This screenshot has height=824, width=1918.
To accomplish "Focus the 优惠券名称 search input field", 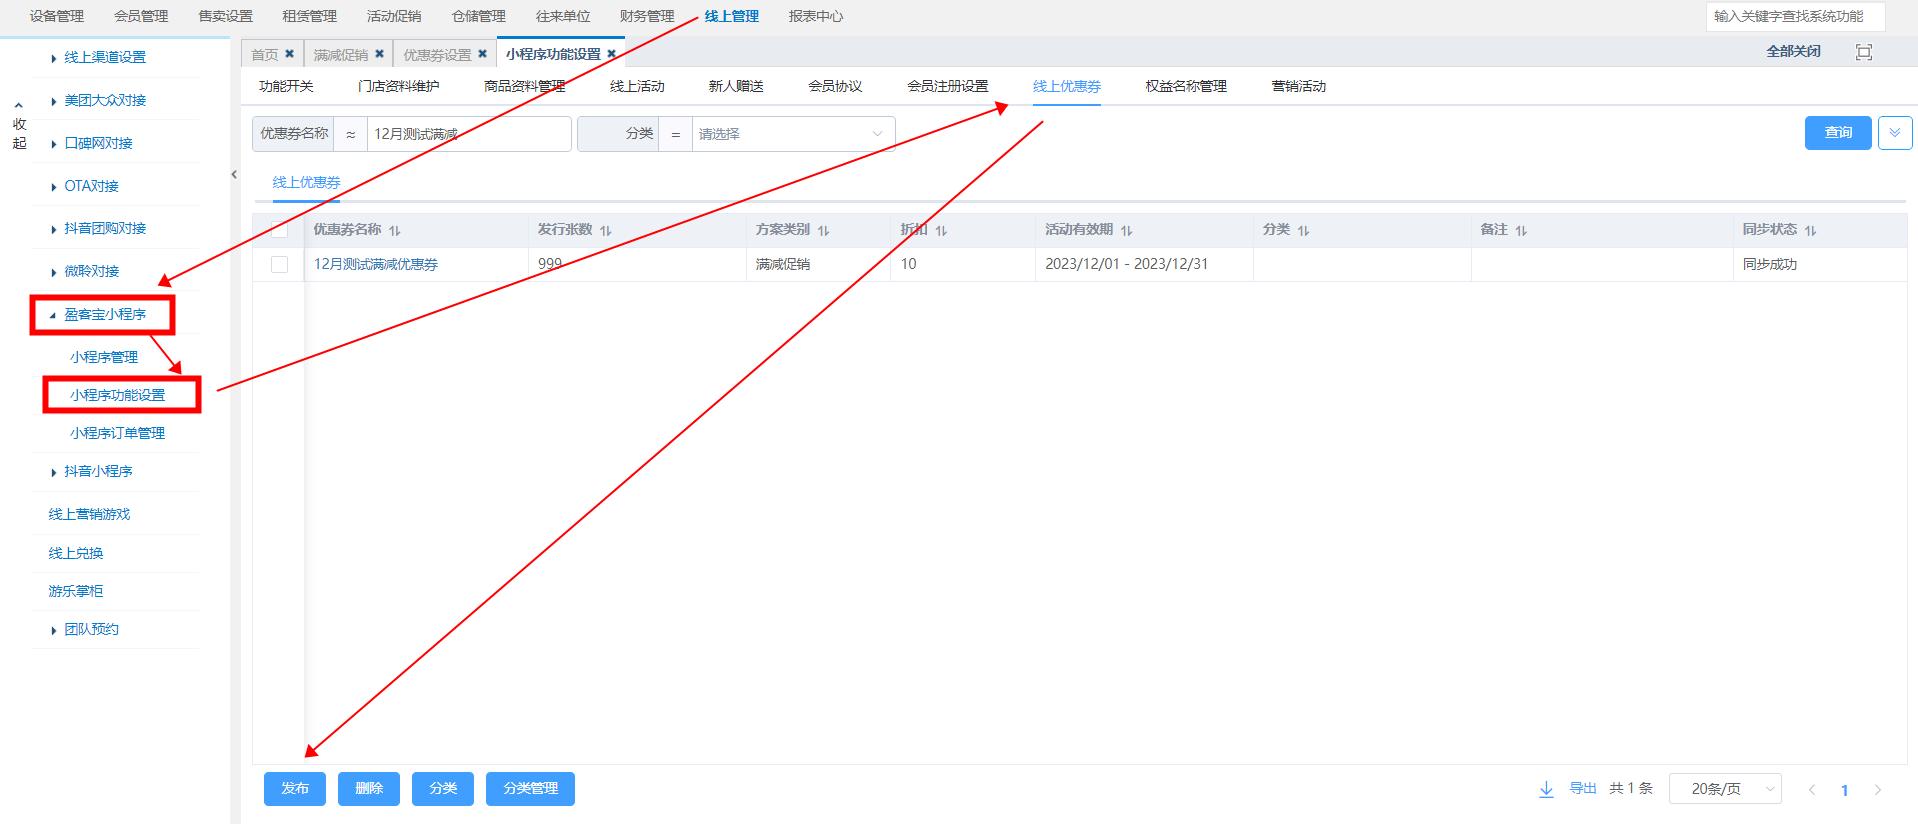I will coord(469,134).
